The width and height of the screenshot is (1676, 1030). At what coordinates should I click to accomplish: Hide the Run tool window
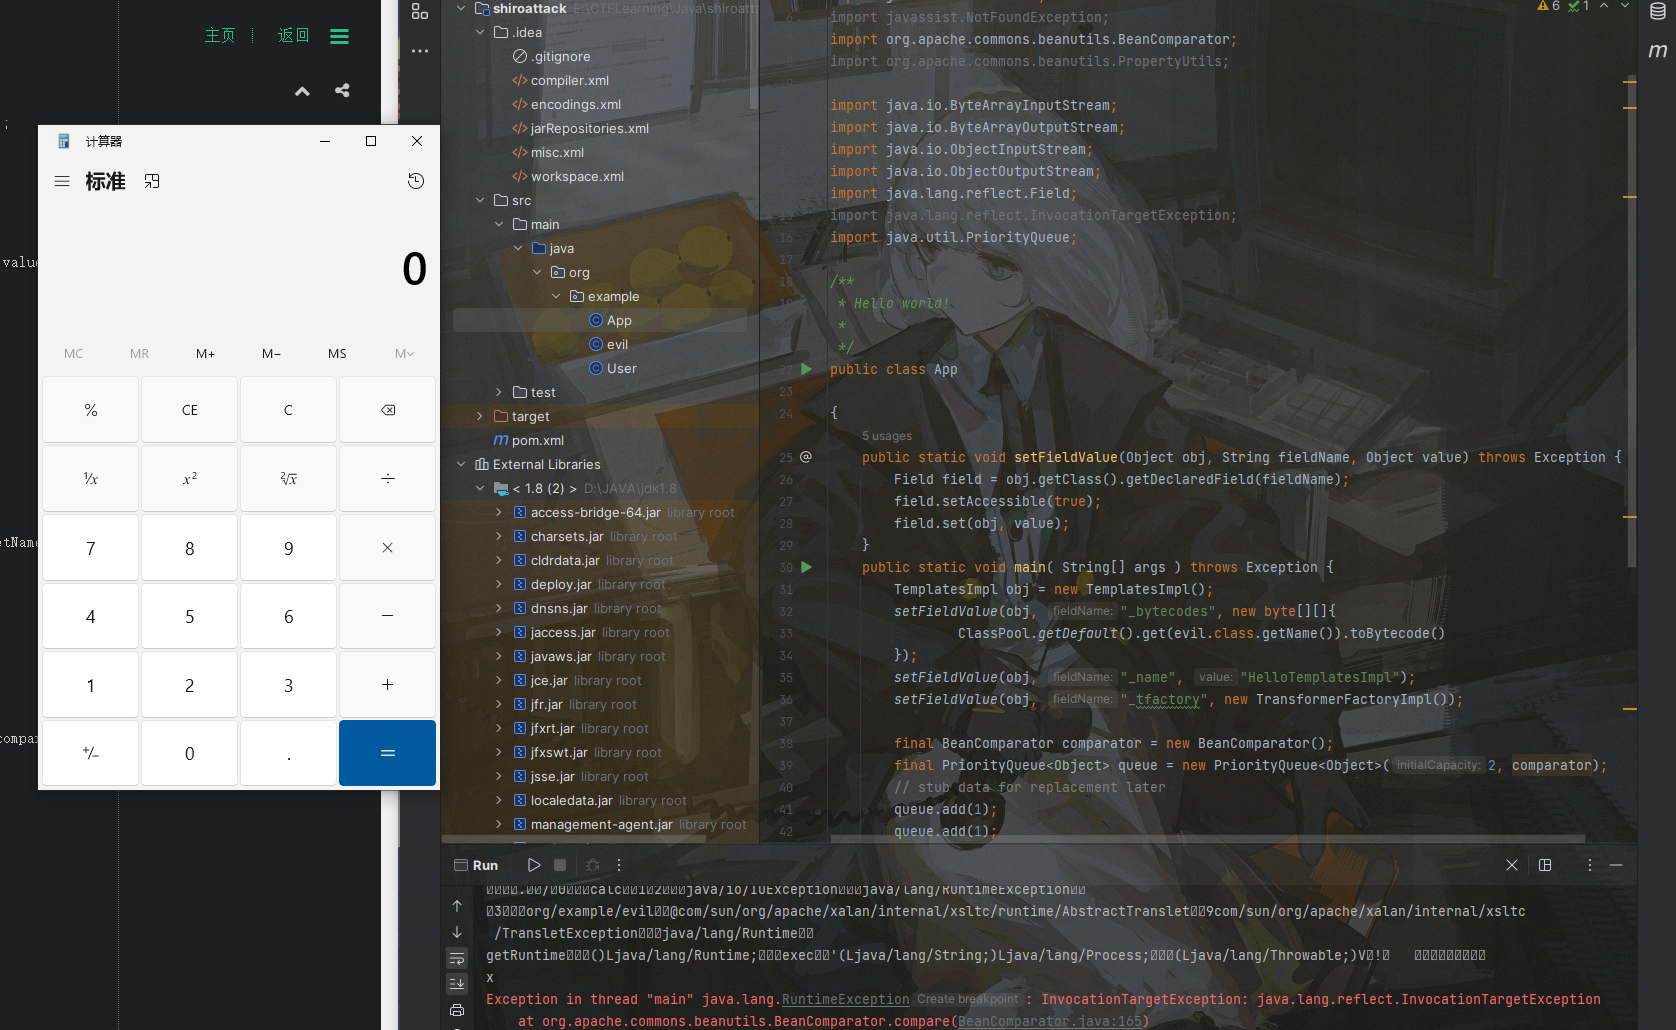tap(1616, 865)
